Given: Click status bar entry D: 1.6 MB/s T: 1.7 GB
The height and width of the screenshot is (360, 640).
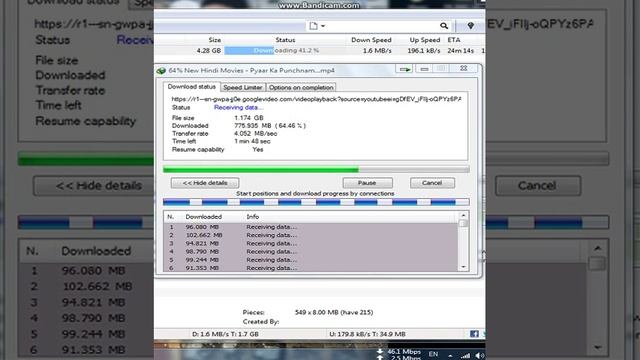Looking at the screenshot, I should (x=225, y=334).
